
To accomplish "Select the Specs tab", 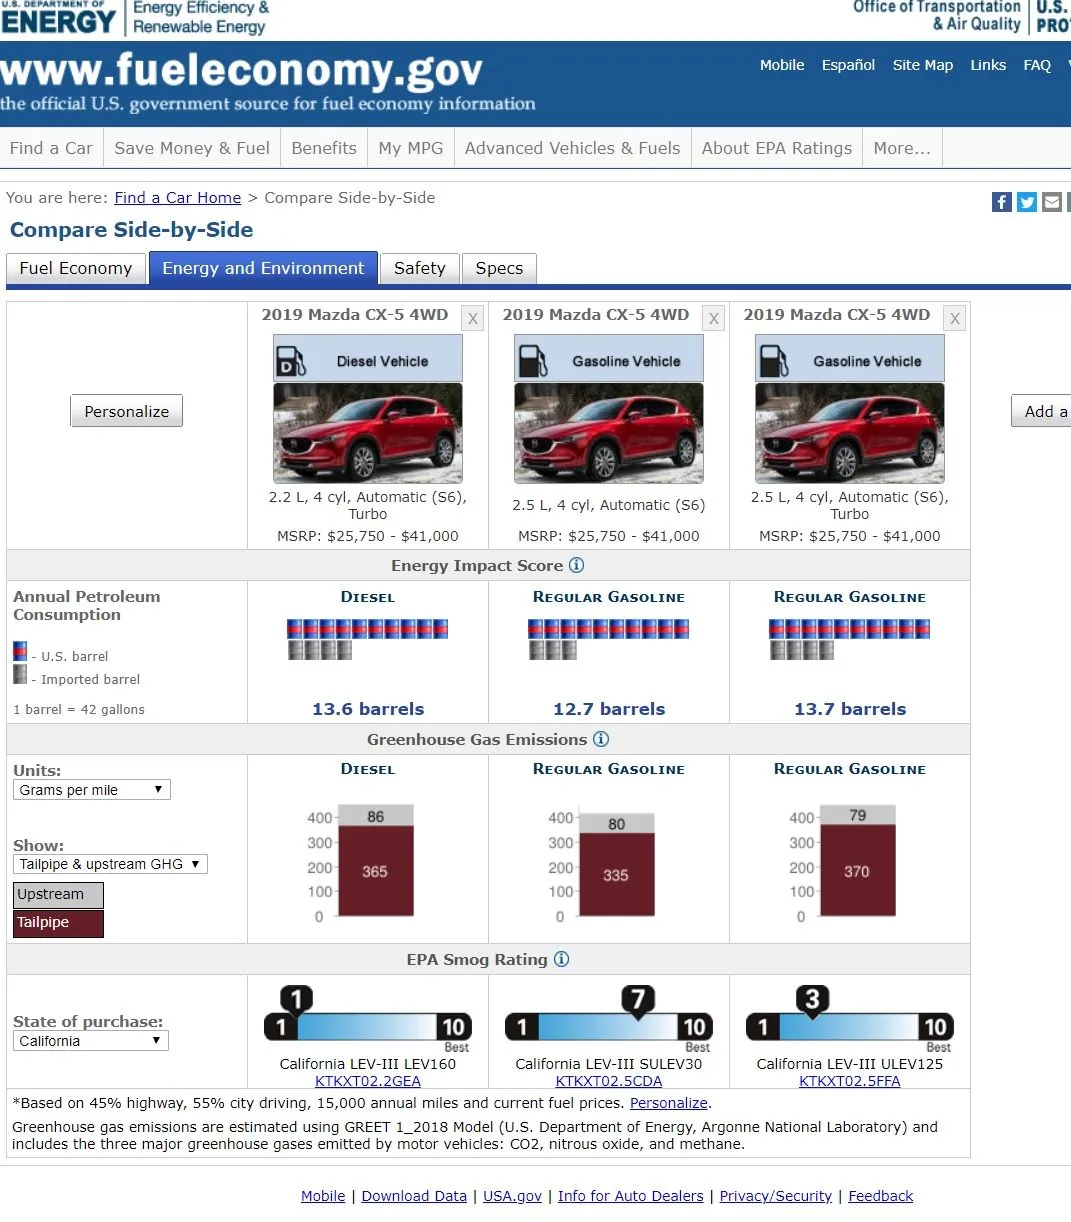I will [x=499, y=268].
